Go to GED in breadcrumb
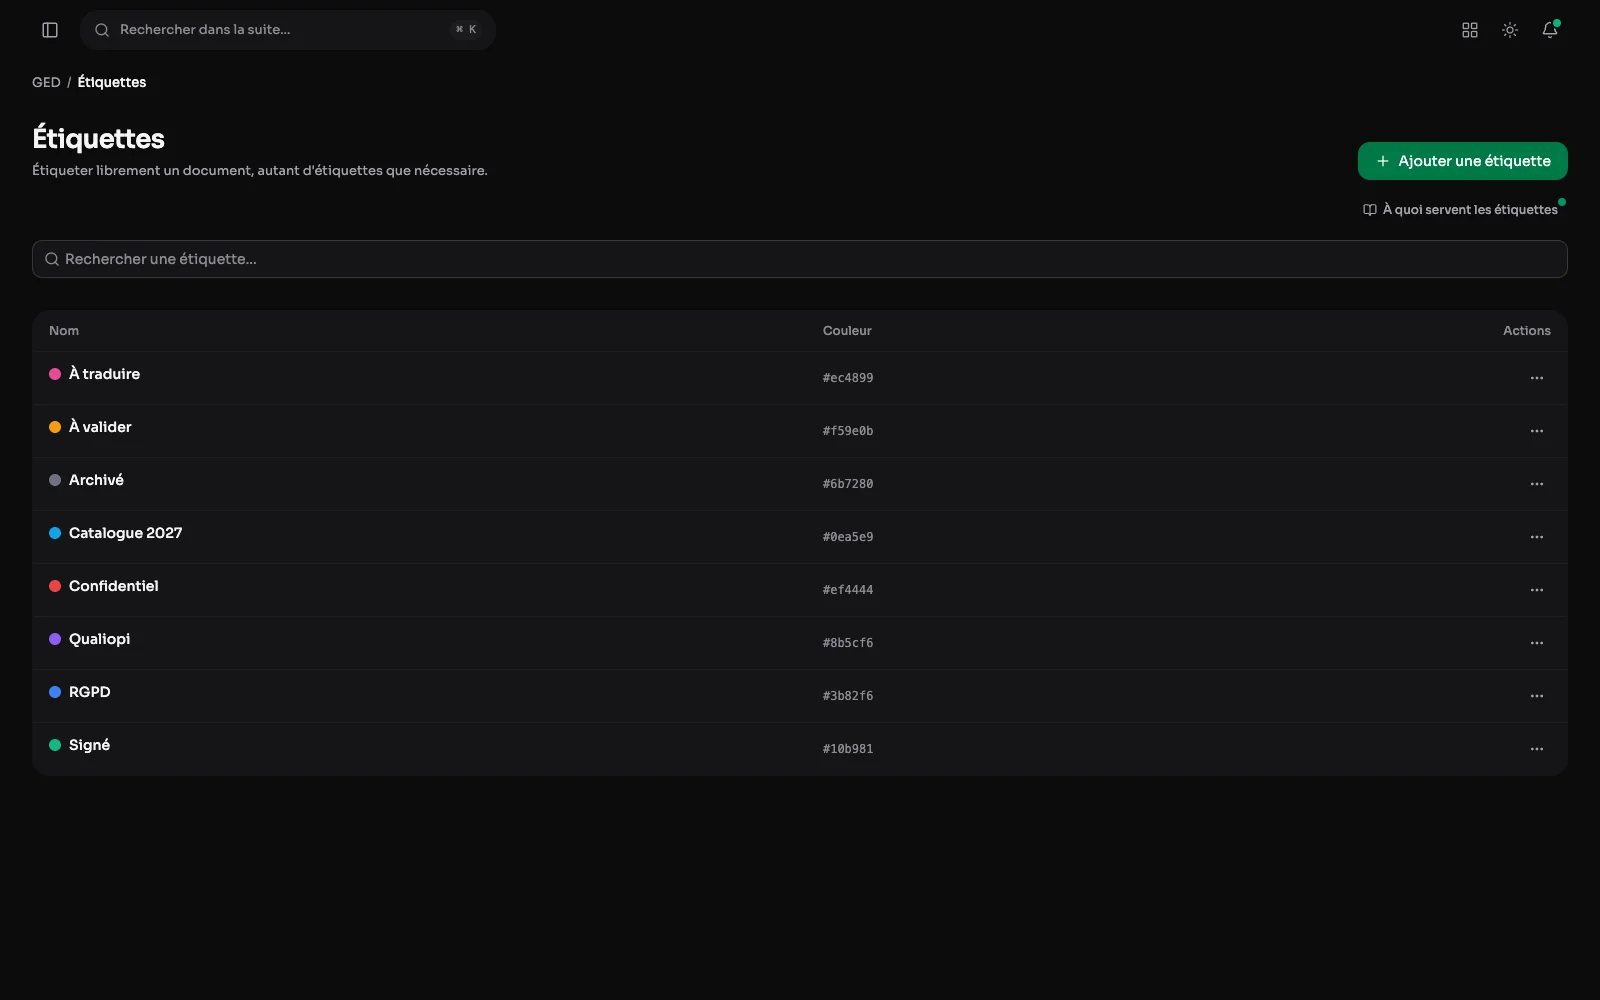 [x=46, y=82]
